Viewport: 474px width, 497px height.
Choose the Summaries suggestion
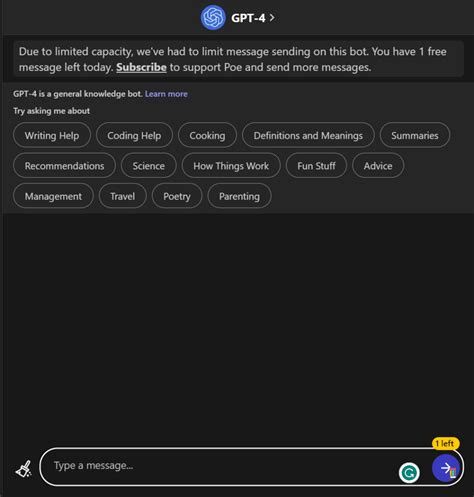(x=415, y=135)
